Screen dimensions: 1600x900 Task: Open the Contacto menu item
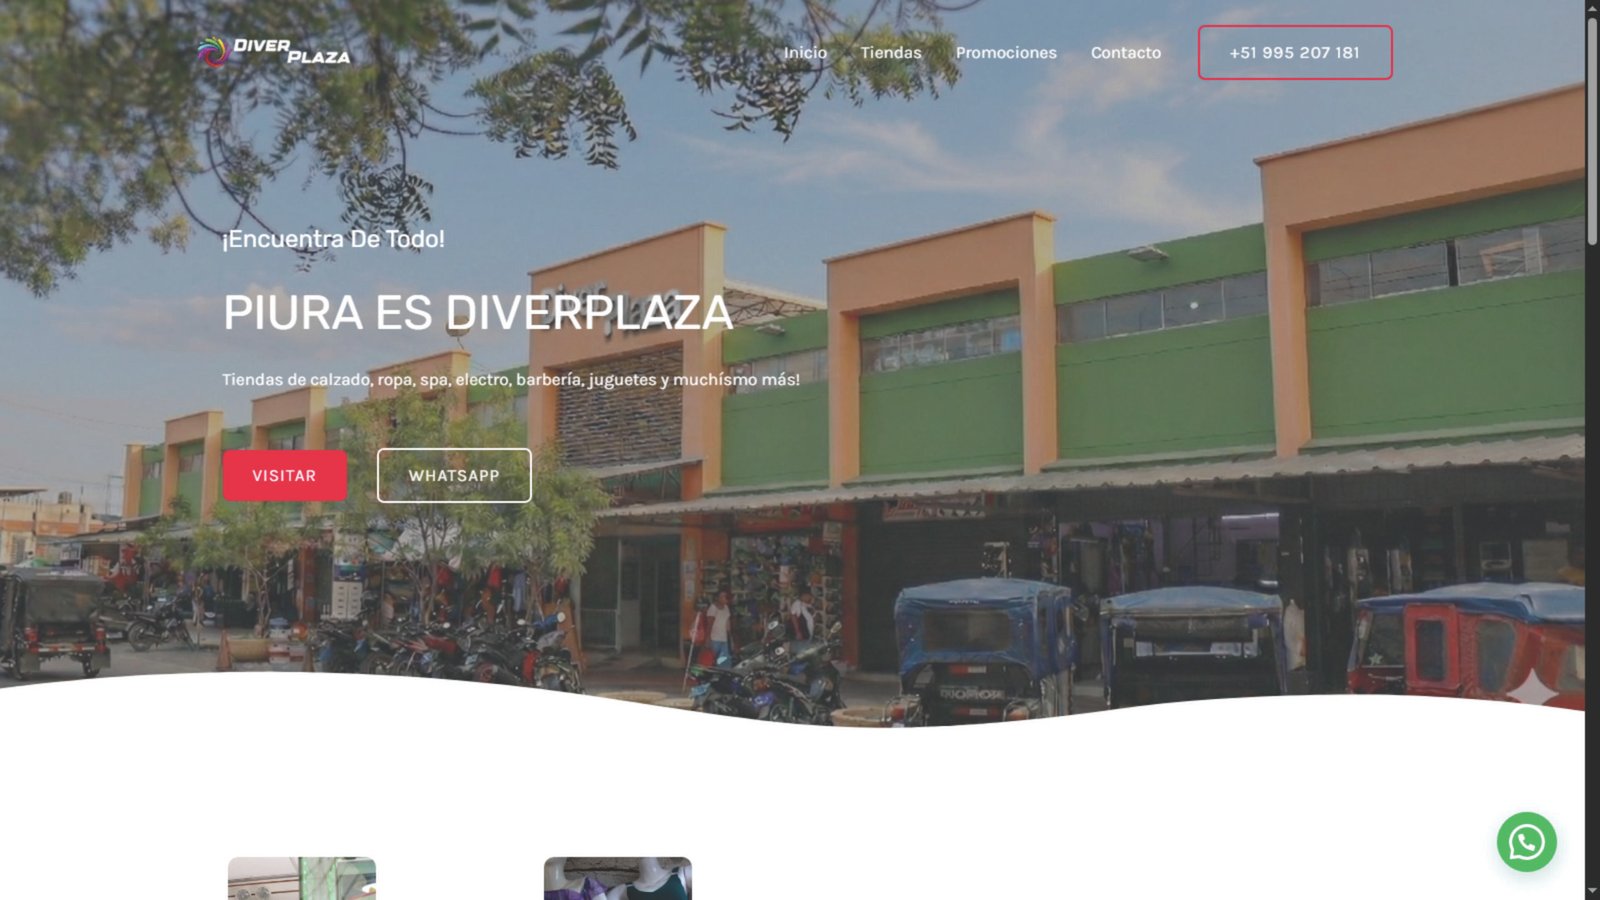(x=1126, y=53)
